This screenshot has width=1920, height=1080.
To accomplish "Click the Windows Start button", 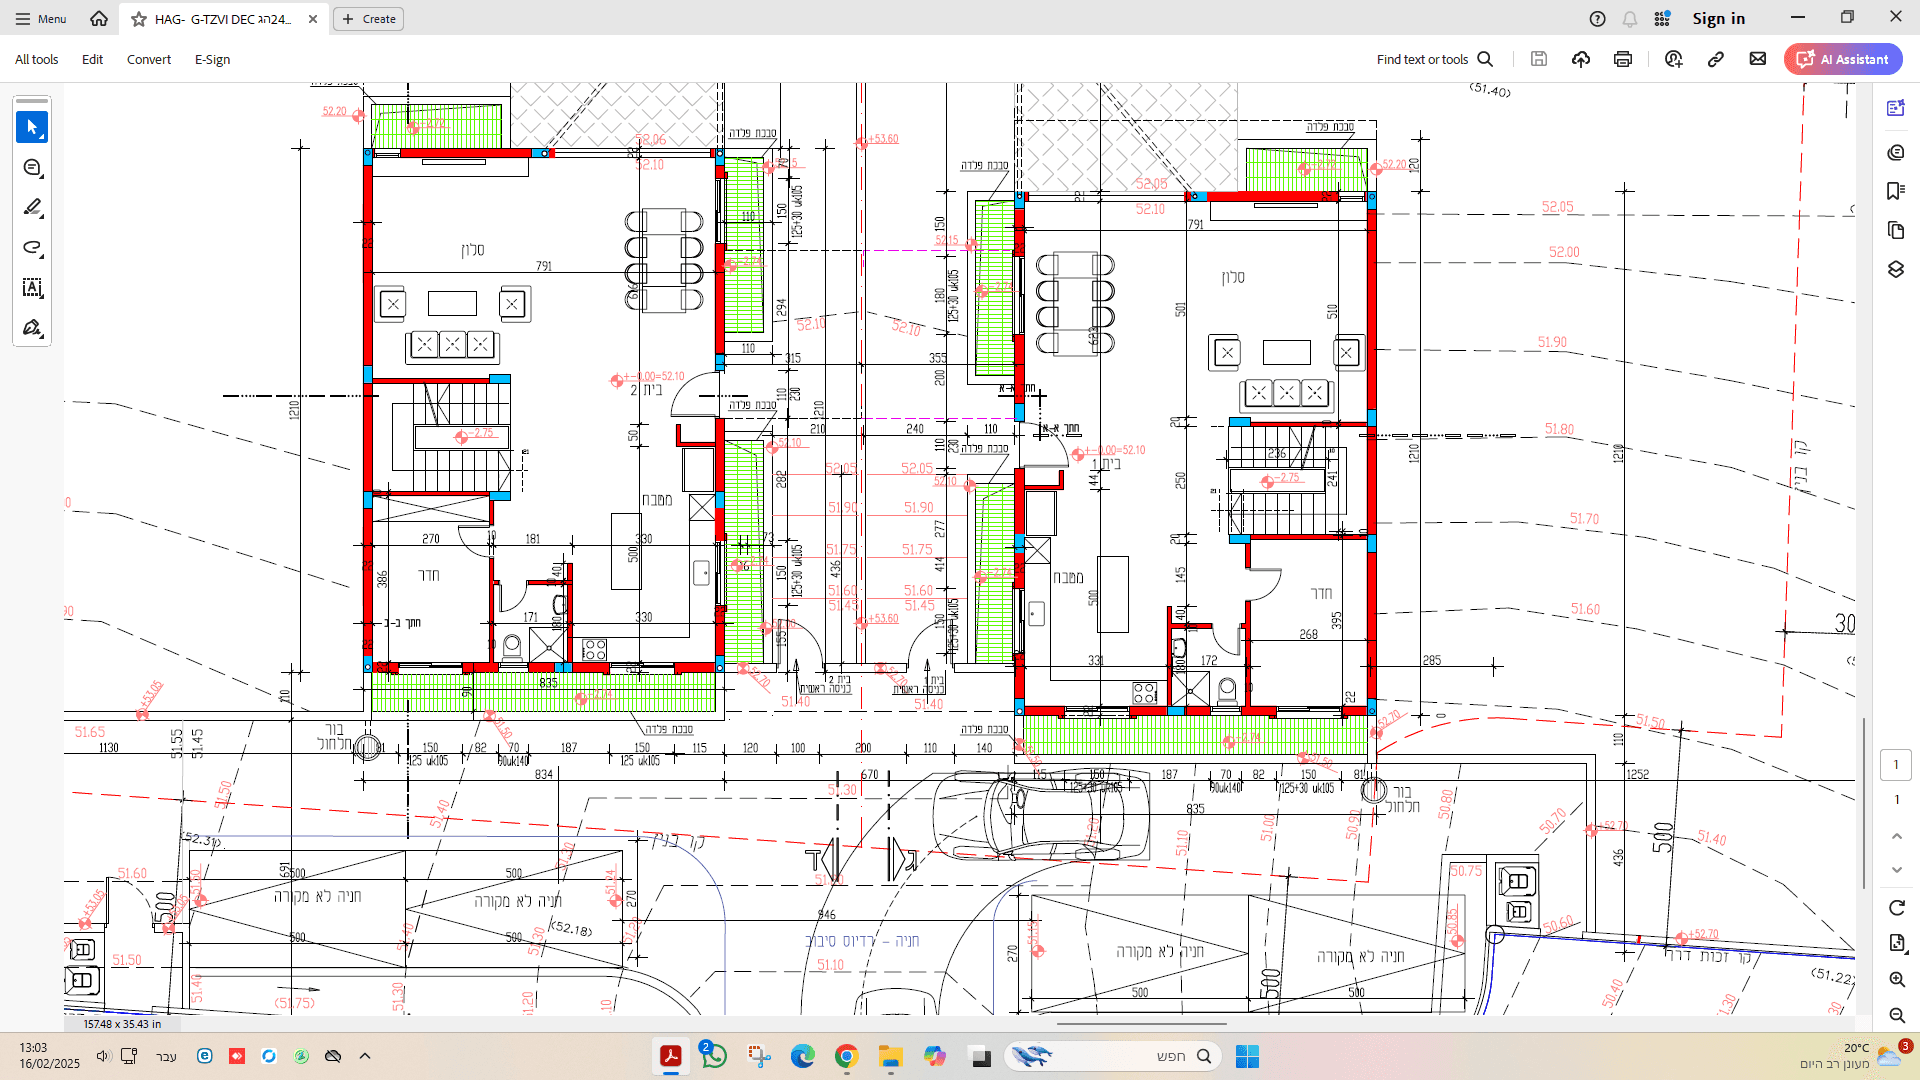I will point(1247,1056).
